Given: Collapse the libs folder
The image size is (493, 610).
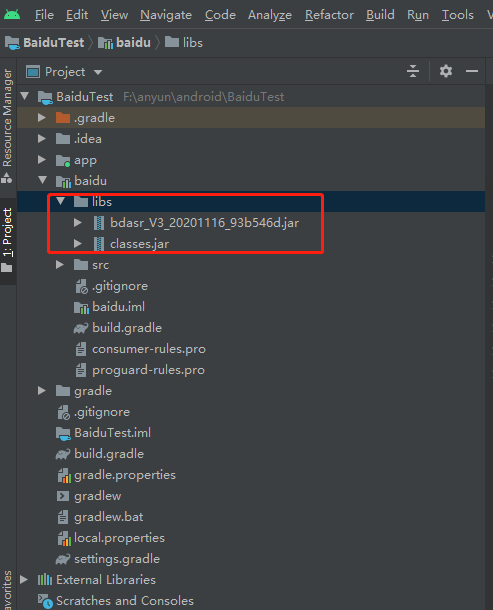Looking at the screenshot, I should (x=60, y=201).
